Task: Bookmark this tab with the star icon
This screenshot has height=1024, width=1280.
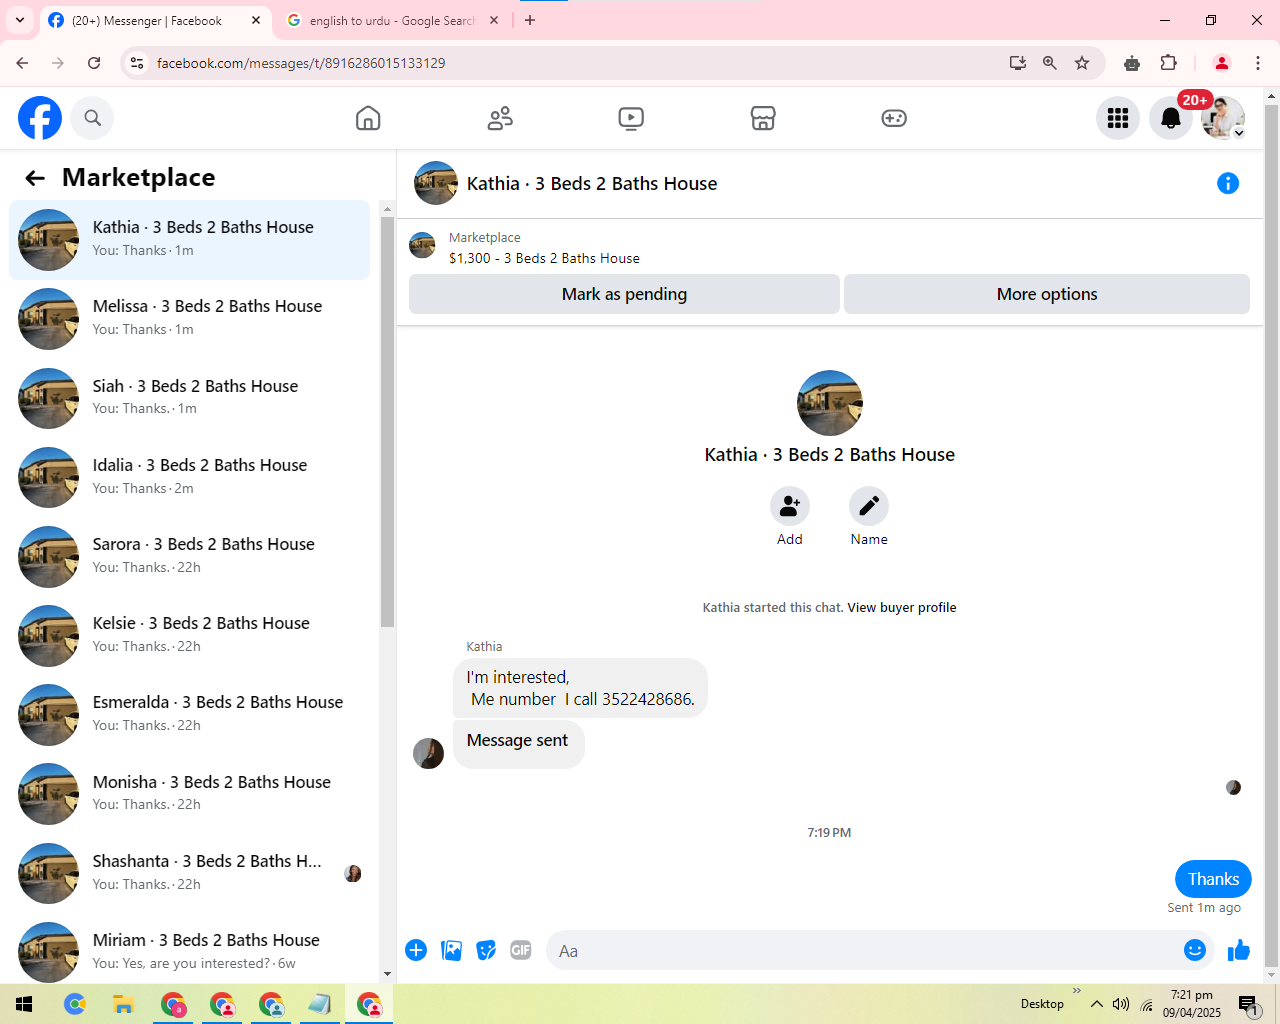Action: [1082, 63]
